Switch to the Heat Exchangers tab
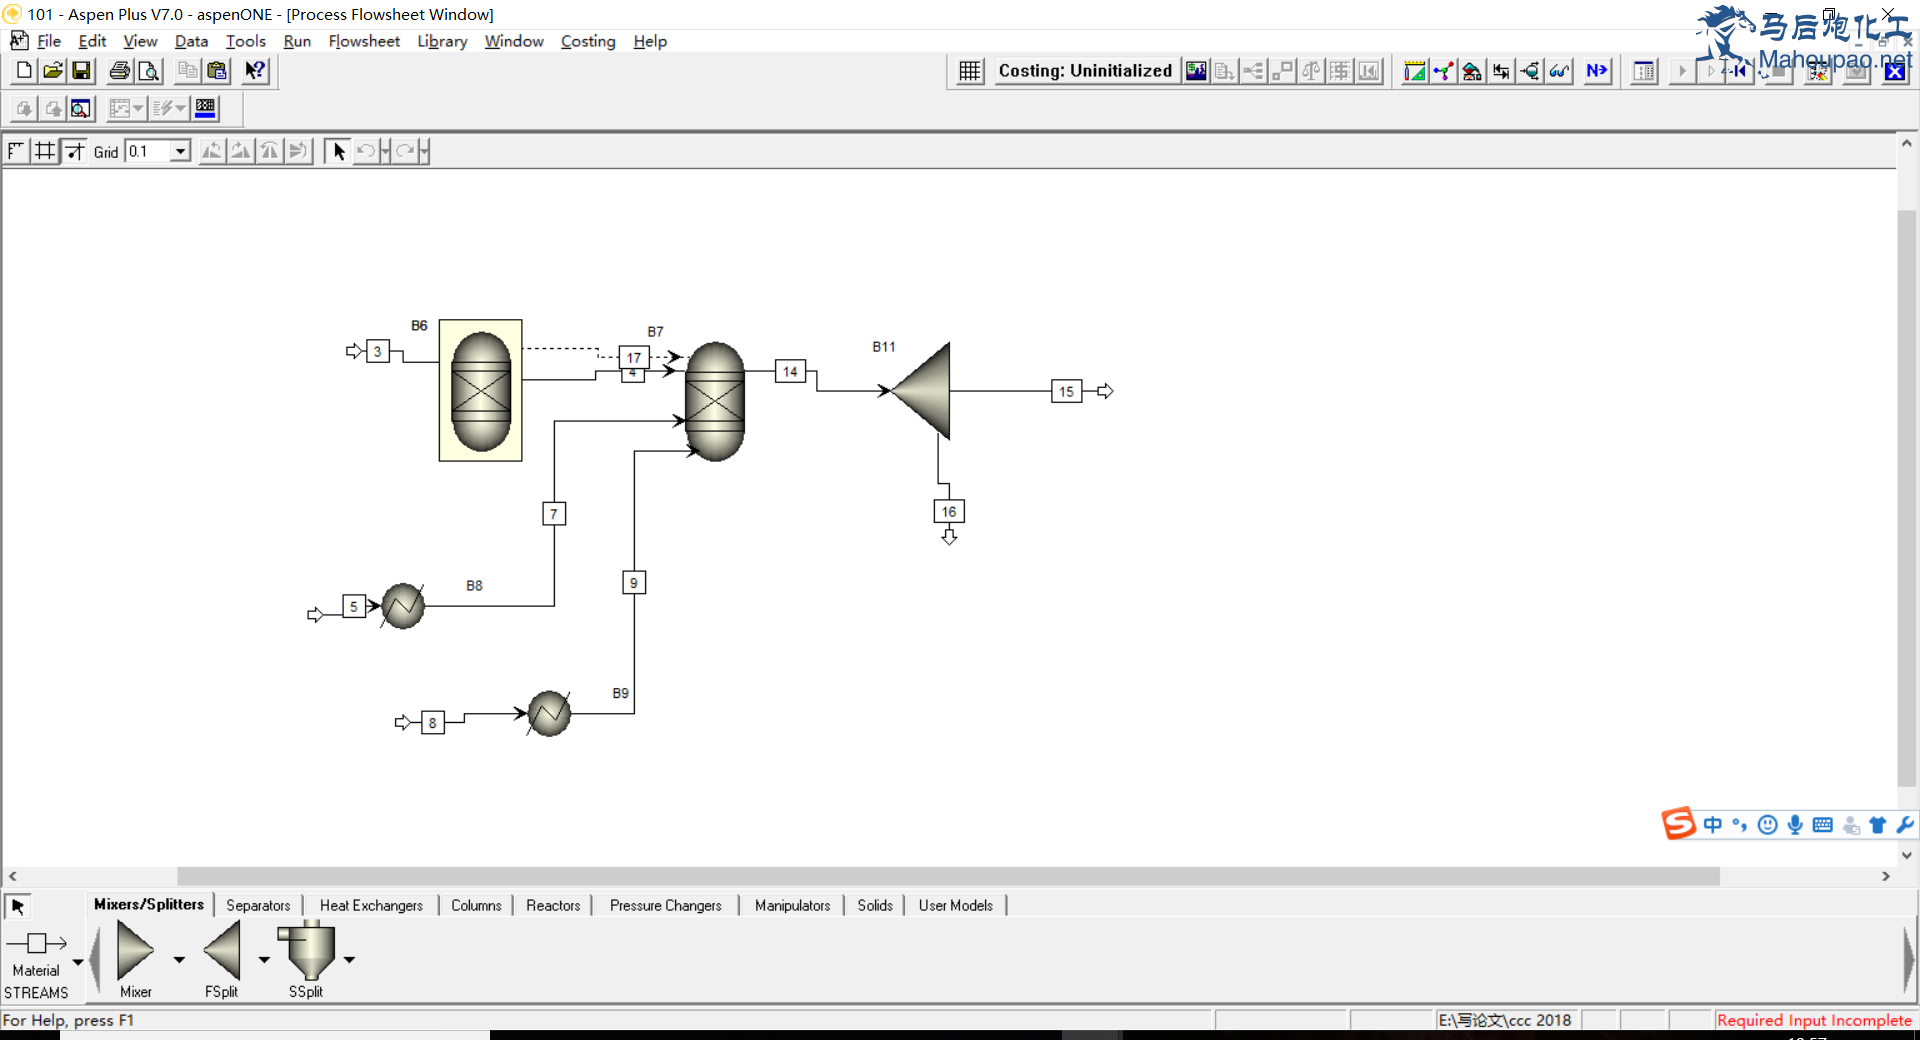Image resolution: width=1920 pixels, height=1040 pixels. 371,905
